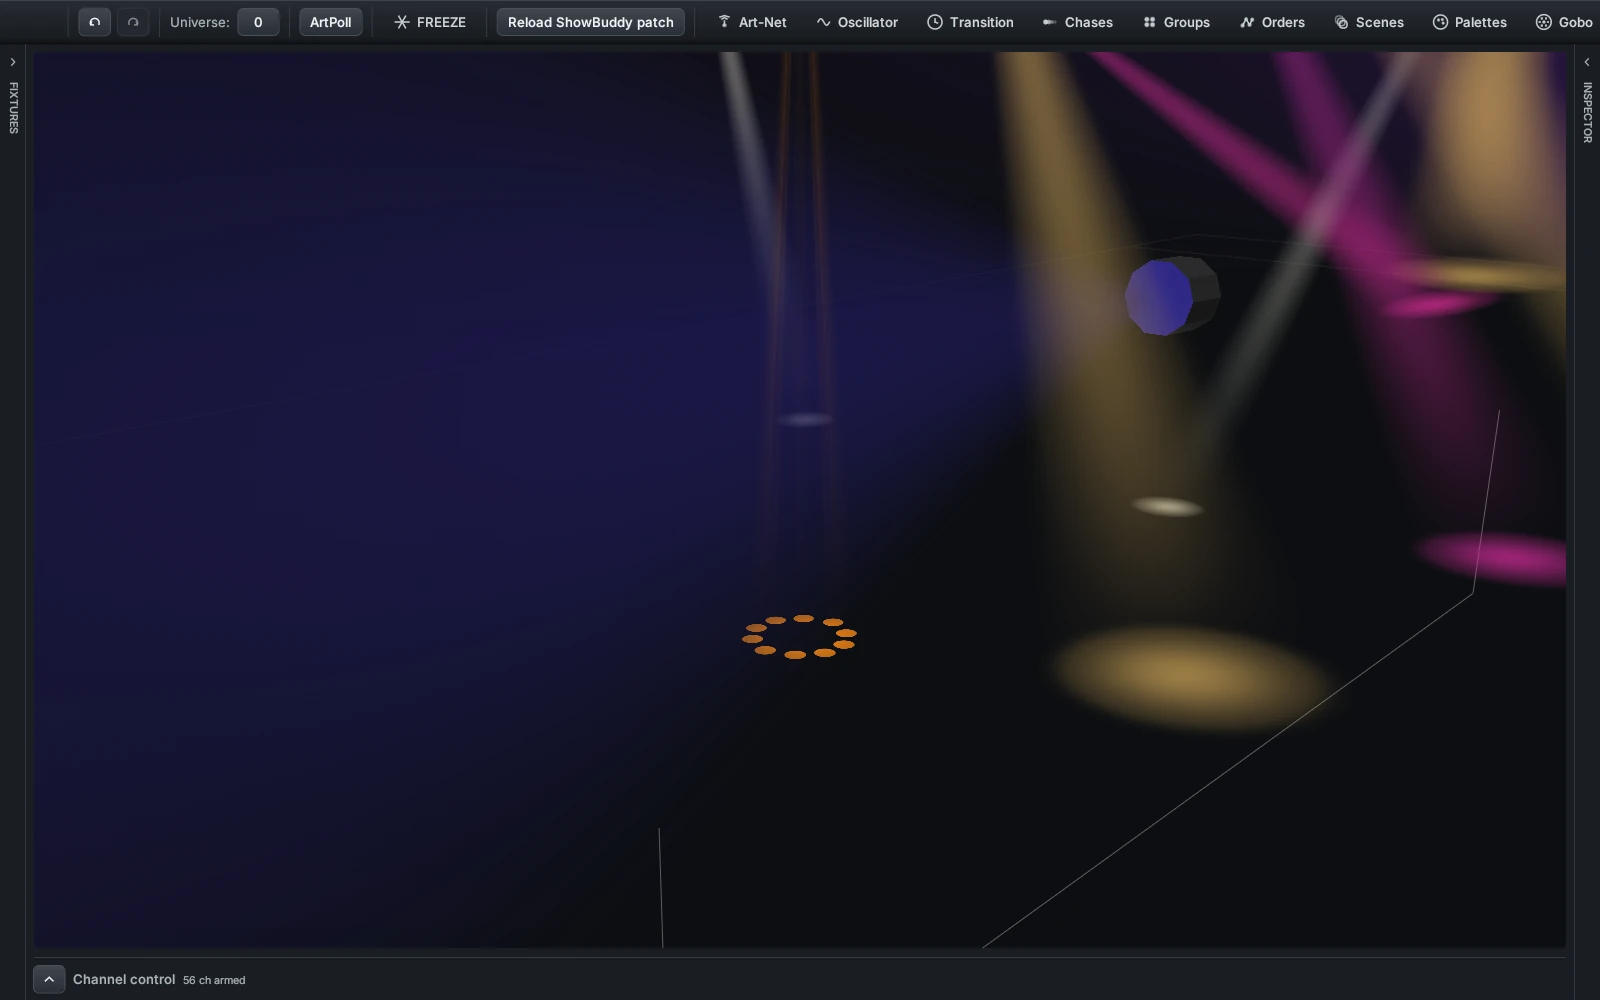Screen dimensions: 1600x1000
Task: Expand the Inspector sidebar chevron
Action: coord(1587,62)
